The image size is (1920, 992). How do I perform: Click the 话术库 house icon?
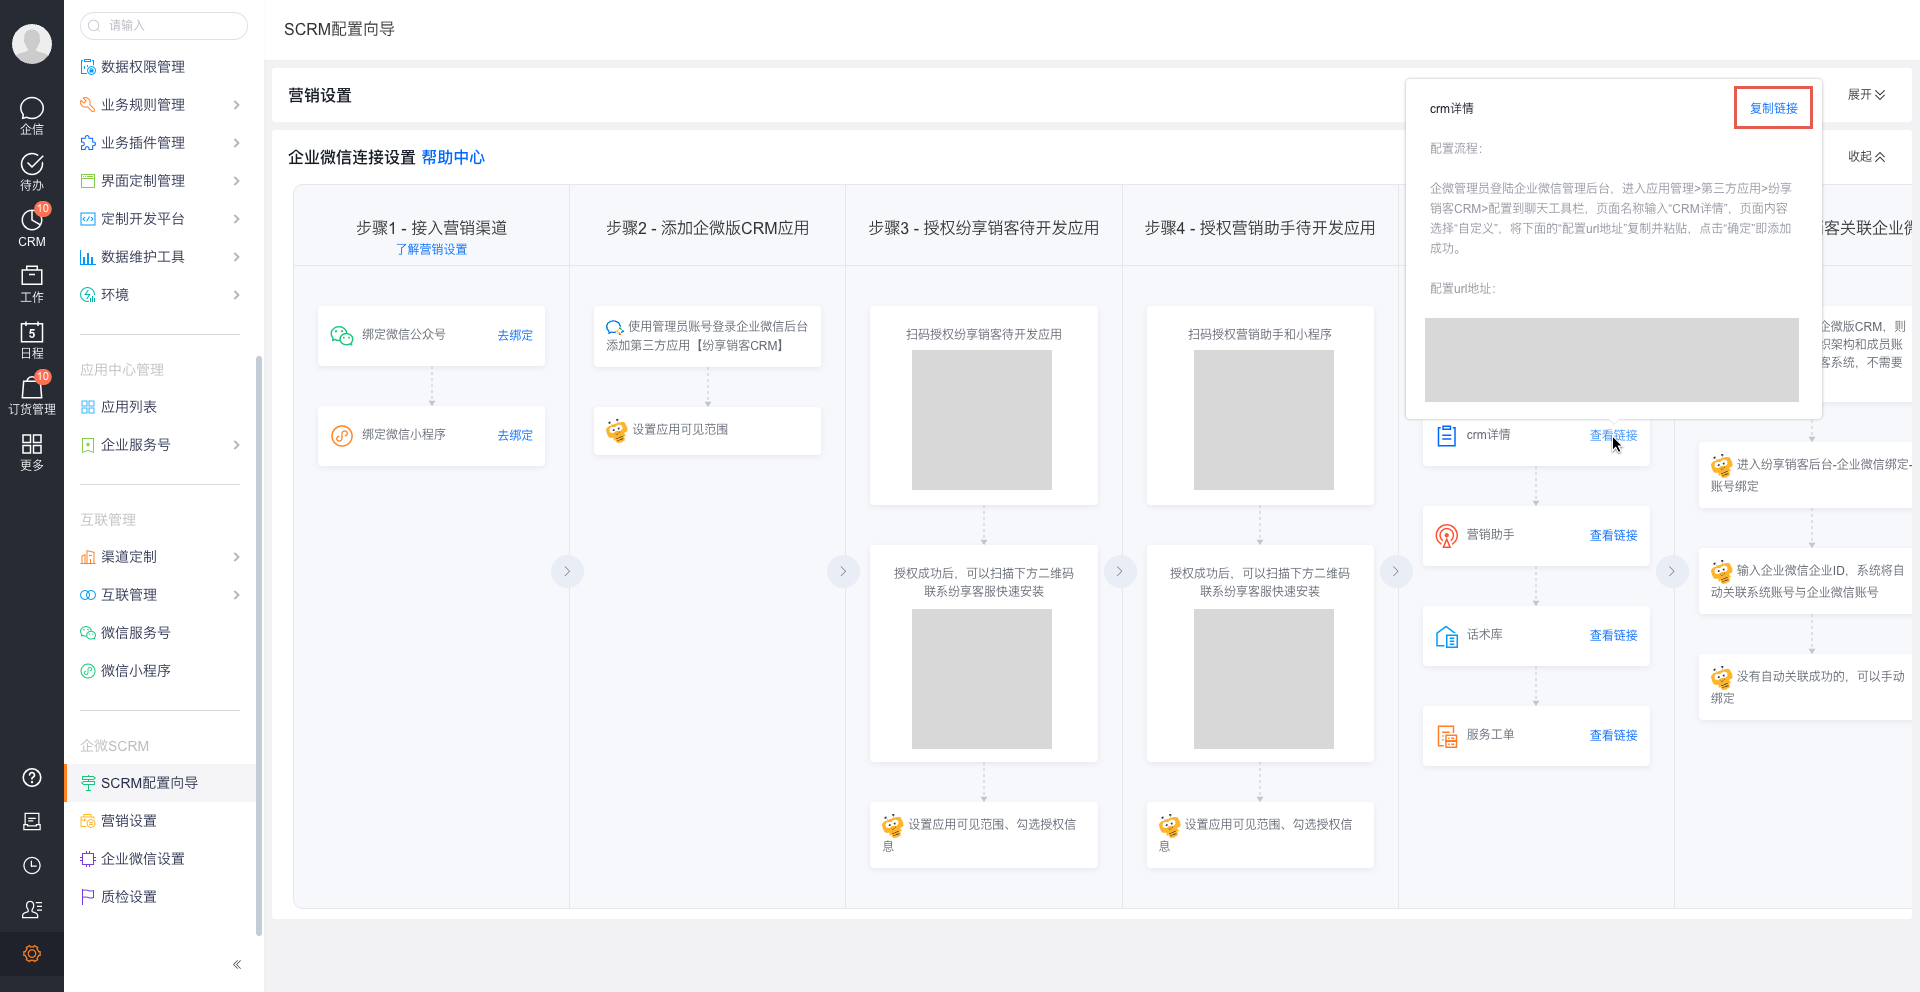click(x=1446, y=636)
